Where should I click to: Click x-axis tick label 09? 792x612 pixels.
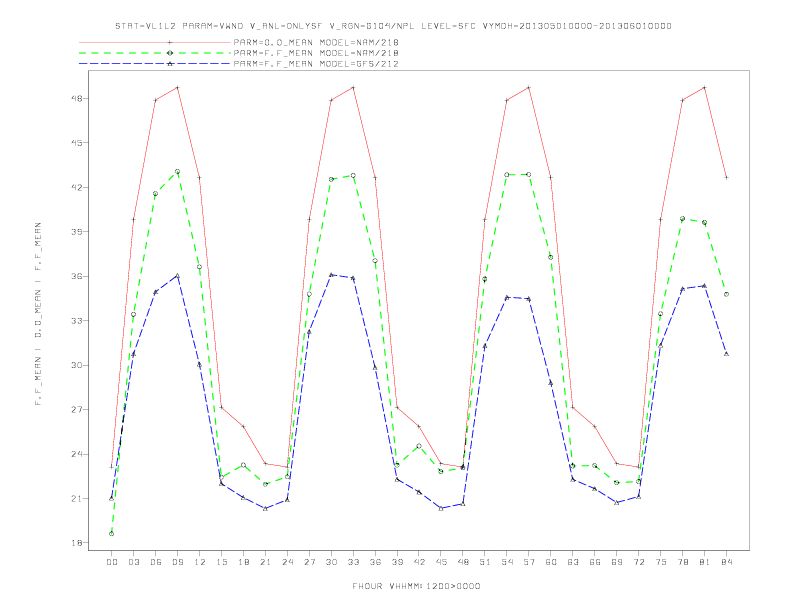(177, 562)
